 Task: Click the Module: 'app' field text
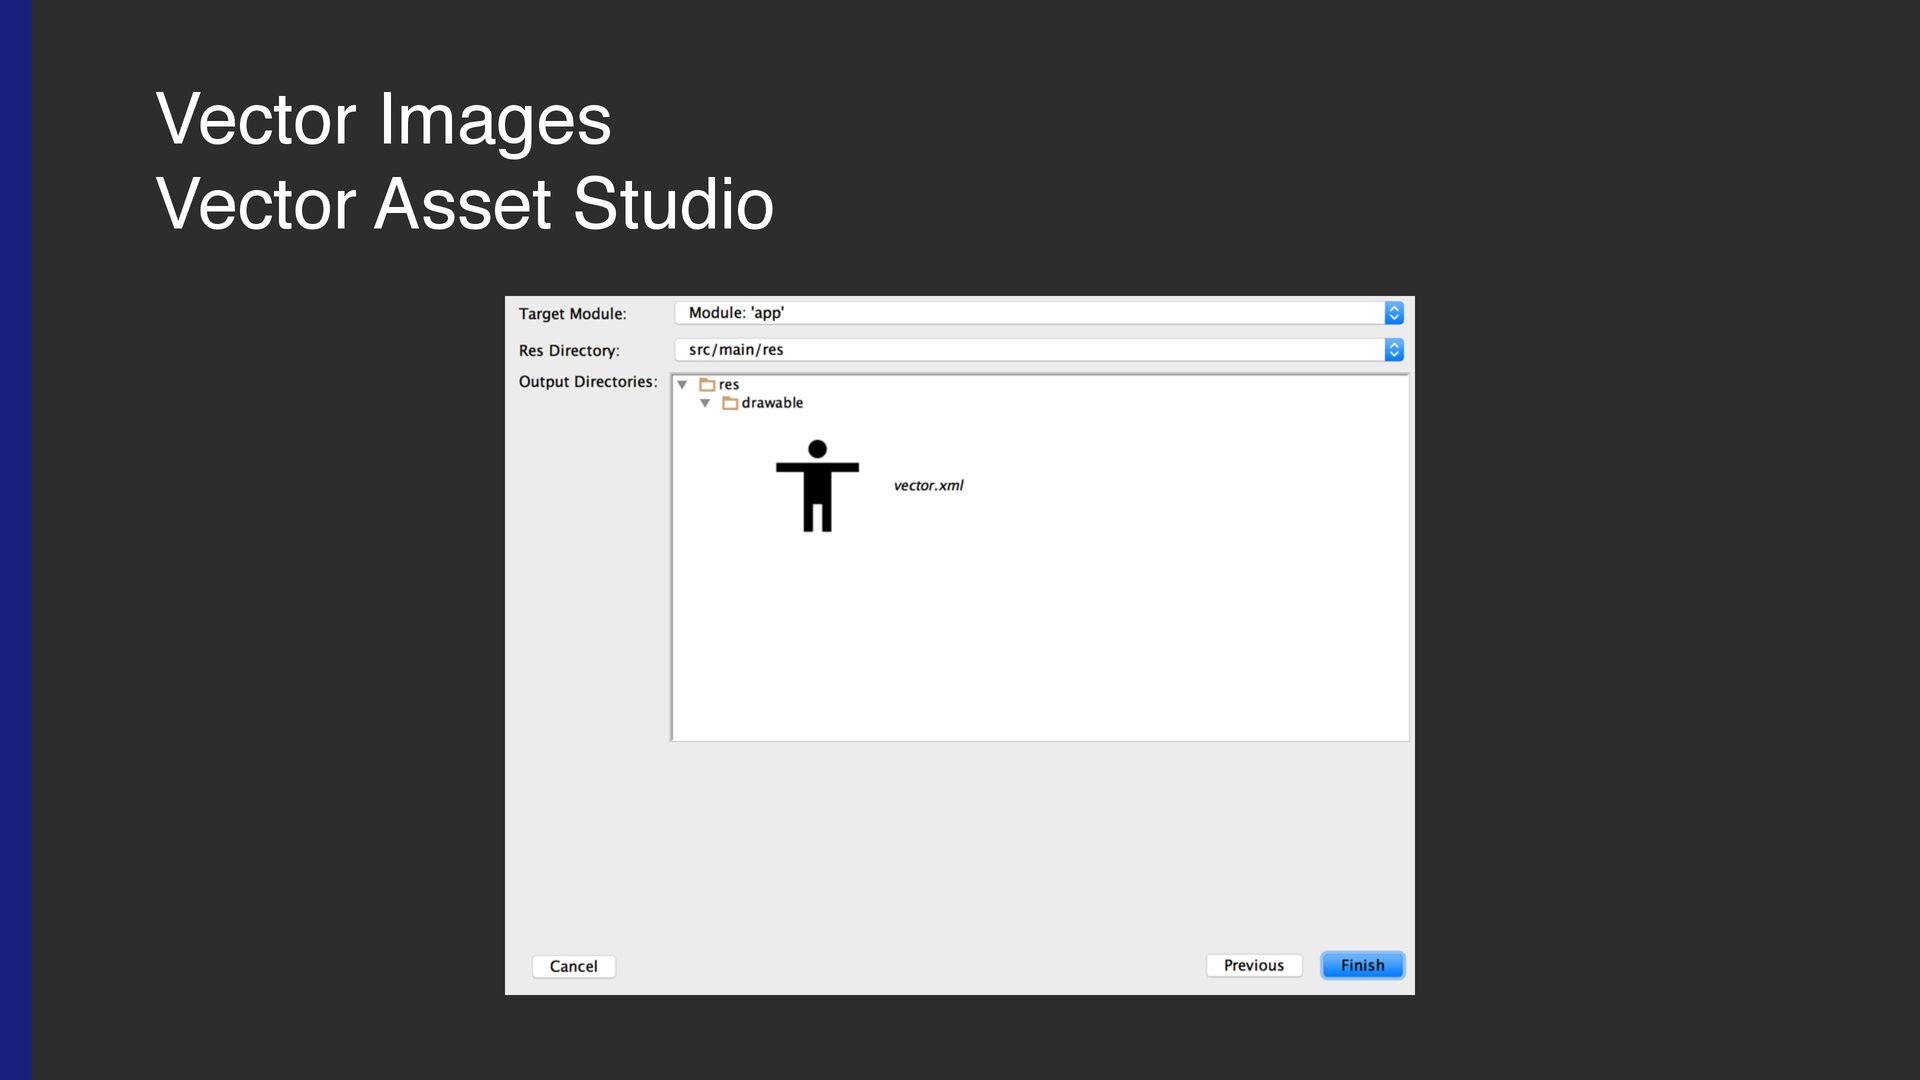(x=736, y=313)
